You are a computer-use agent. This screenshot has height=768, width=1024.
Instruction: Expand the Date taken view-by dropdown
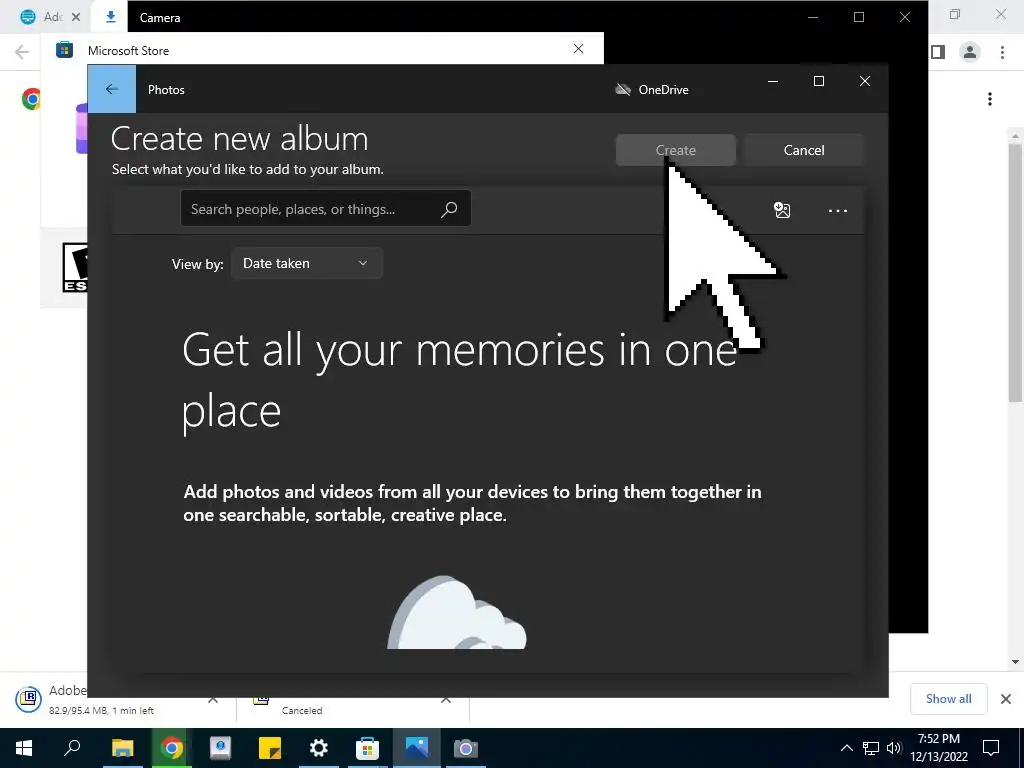[x=306, y=263]
